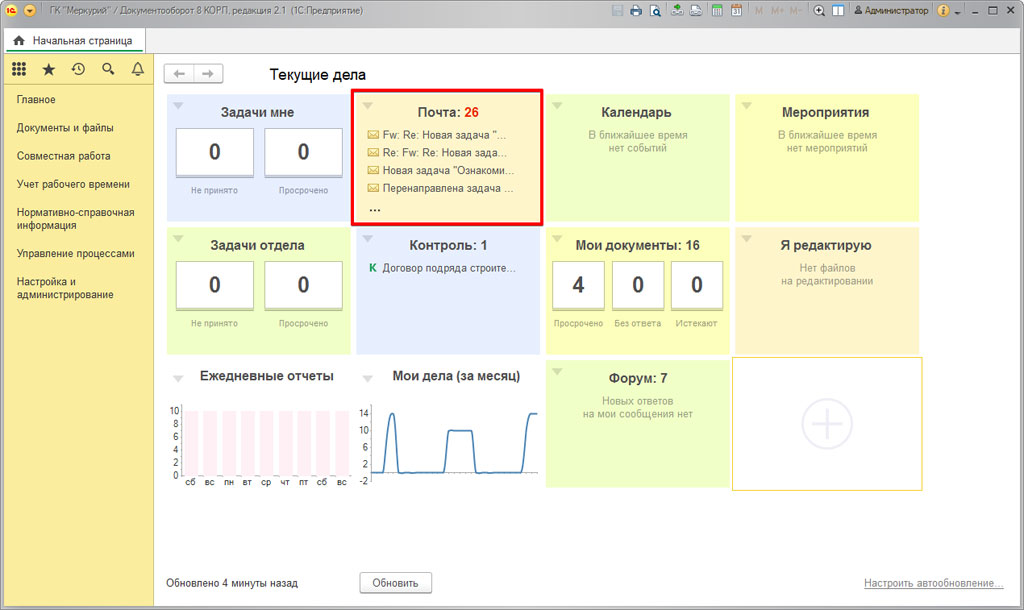This screenshot has width=1024, height=610.
Task: Open main menu arrow next to 1C logo
Action: pyautogui.click(x=29, y=11)
